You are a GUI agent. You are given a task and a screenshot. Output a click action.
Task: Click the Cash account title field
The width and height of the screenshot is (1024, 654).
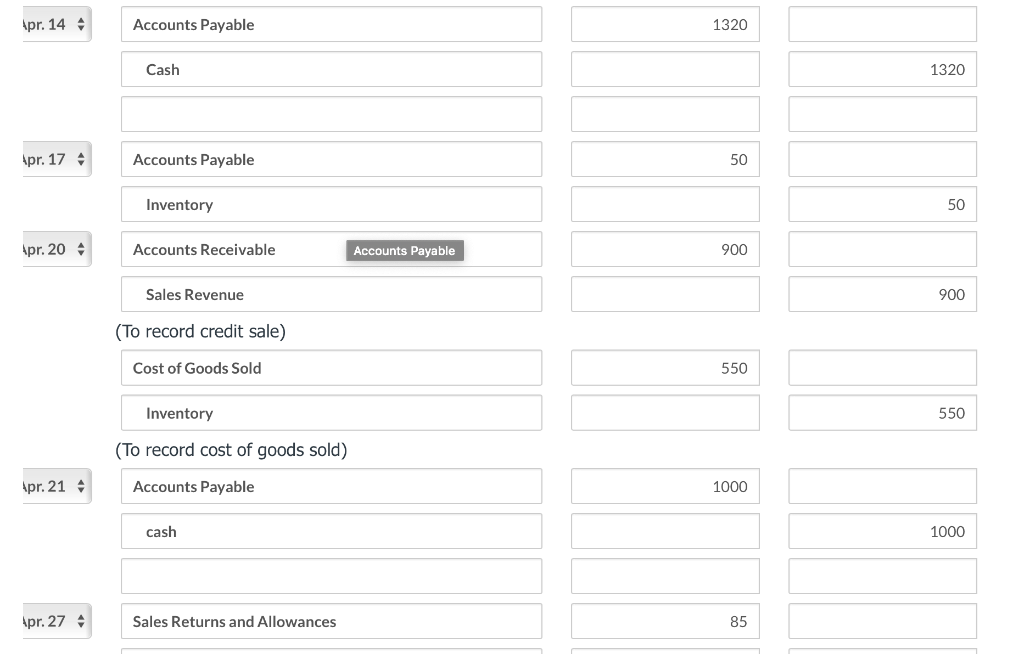pyautogui.click(x=331, y=69)
